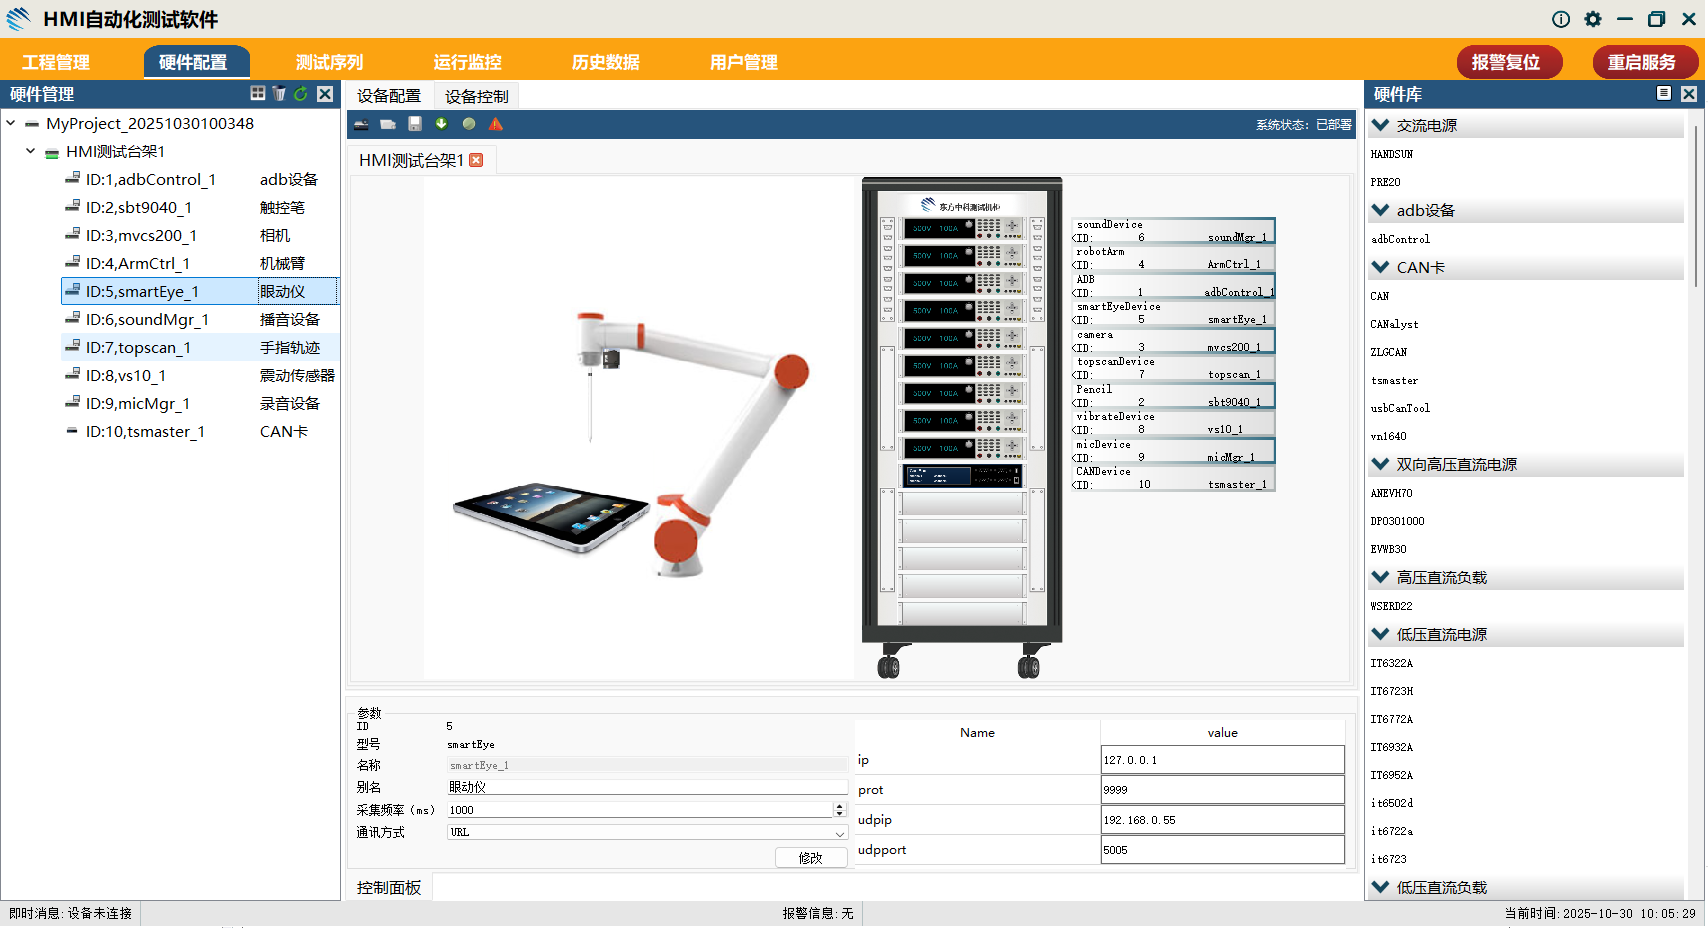
Task: Click trash icon in 硬件管理 panel header
Action: coord(279,94)
